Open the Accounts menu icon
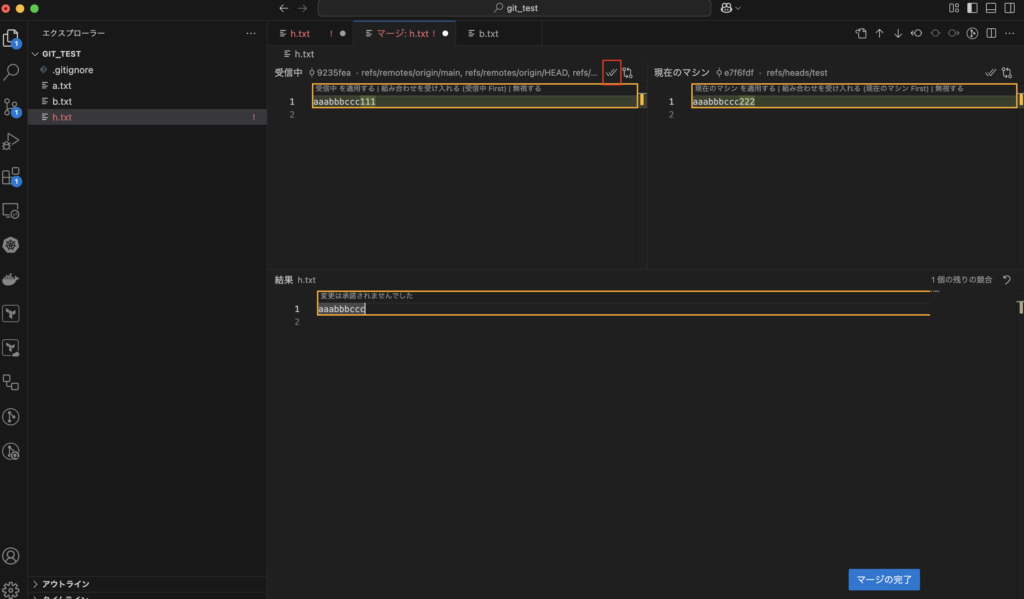 tap(11, 556)
